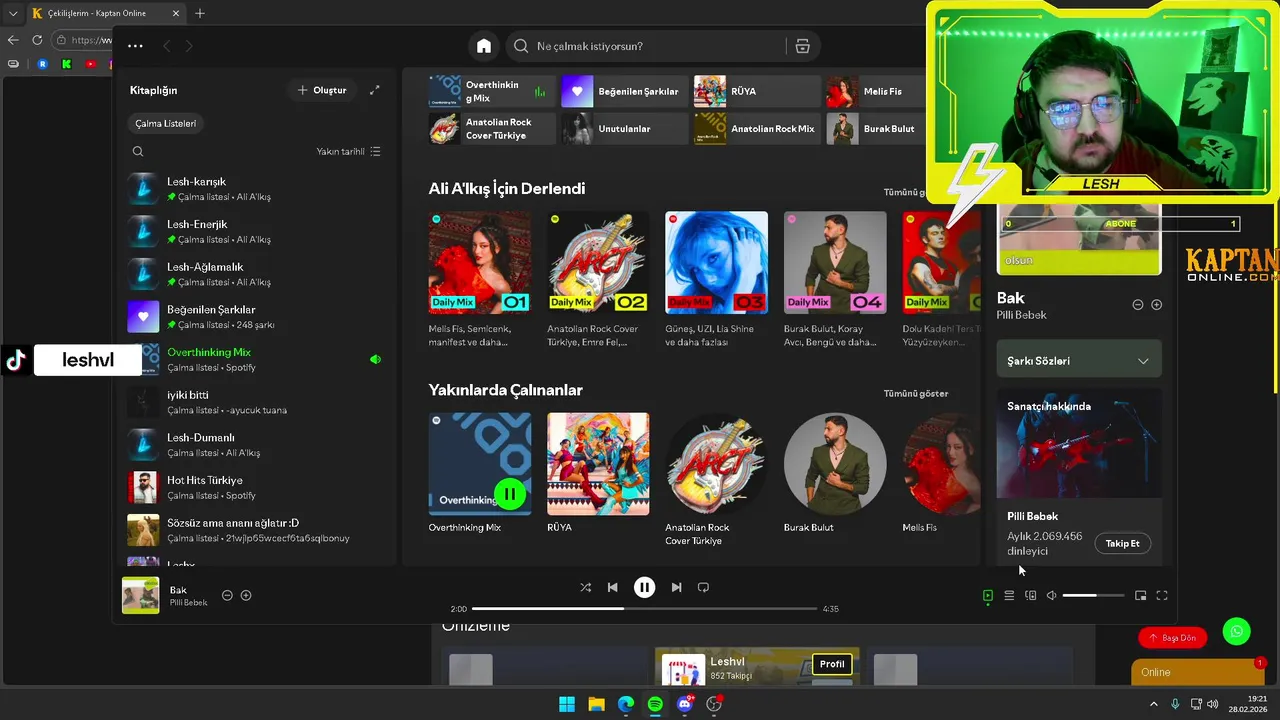Open Melis Fis shortcut tile
The width and height of the screenshot is (1280, 720).
point(876,91)
